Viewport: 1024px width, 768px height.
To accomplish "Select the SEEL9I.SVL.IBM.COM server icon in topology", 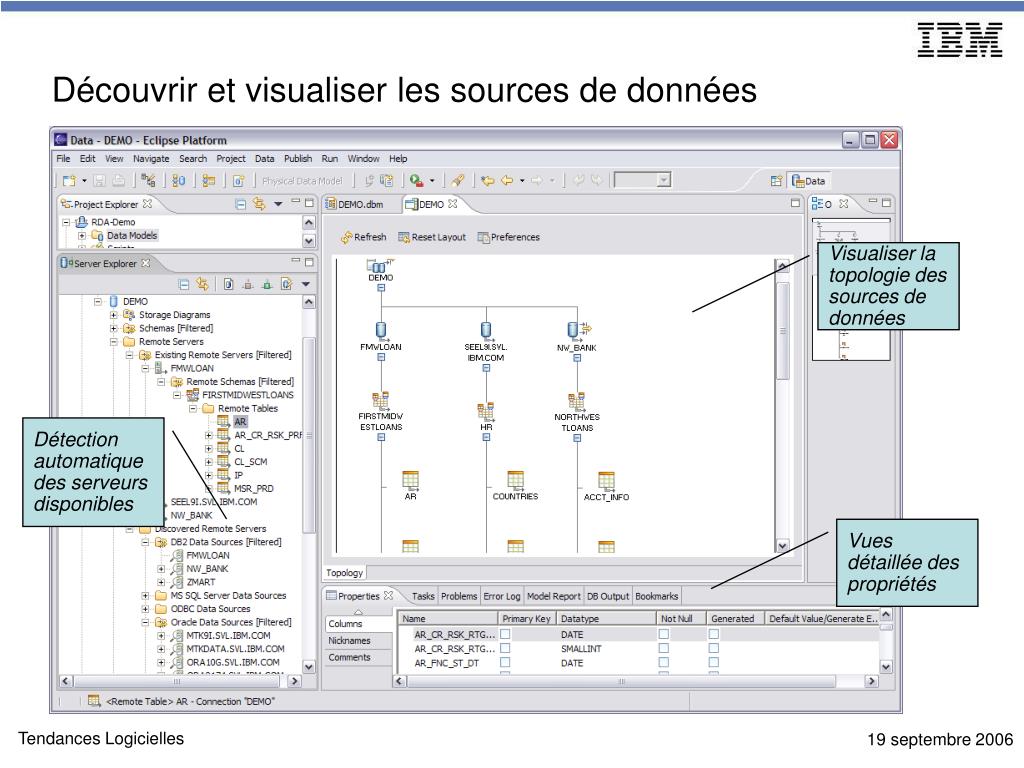I will point(485,329).
